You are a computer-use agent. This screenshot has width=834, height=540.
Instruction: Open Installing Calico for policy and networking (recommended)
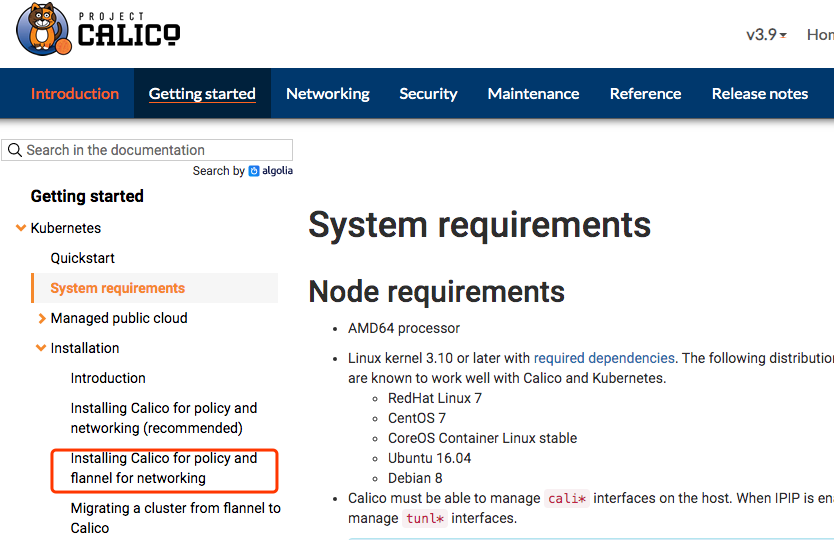[x=164, y=418]
